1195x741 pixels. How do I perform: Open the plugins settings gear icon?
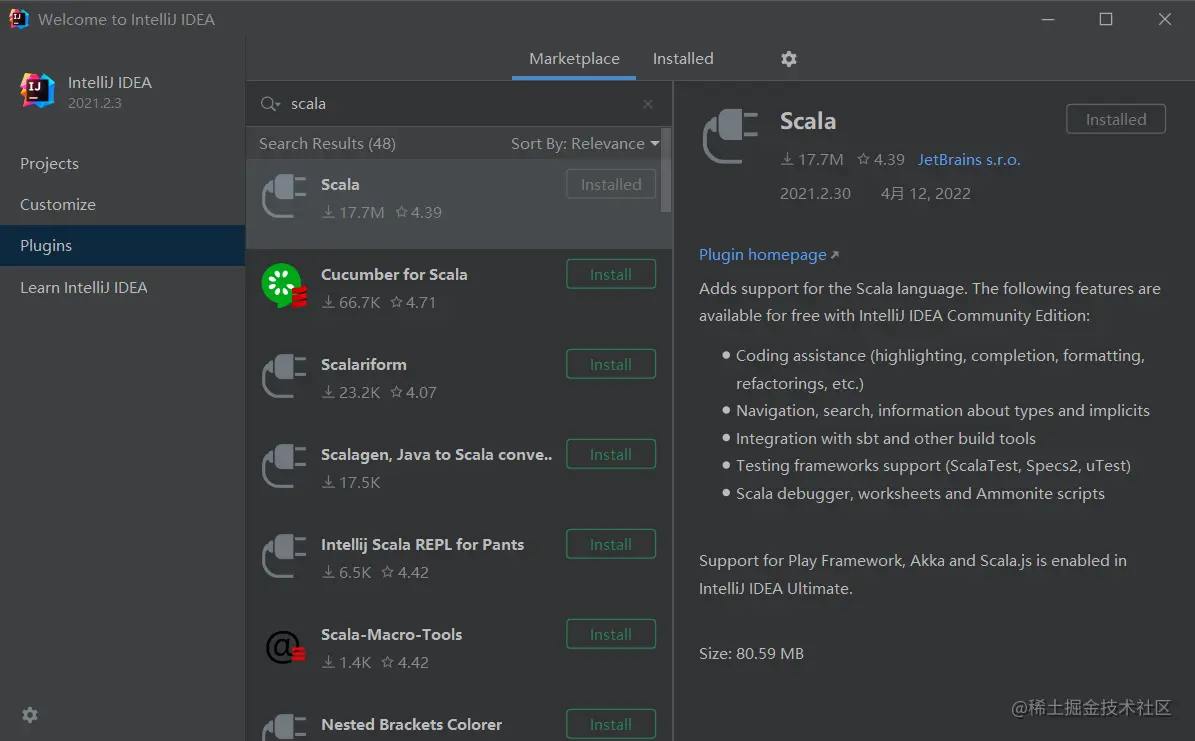[x=789, y=59]
